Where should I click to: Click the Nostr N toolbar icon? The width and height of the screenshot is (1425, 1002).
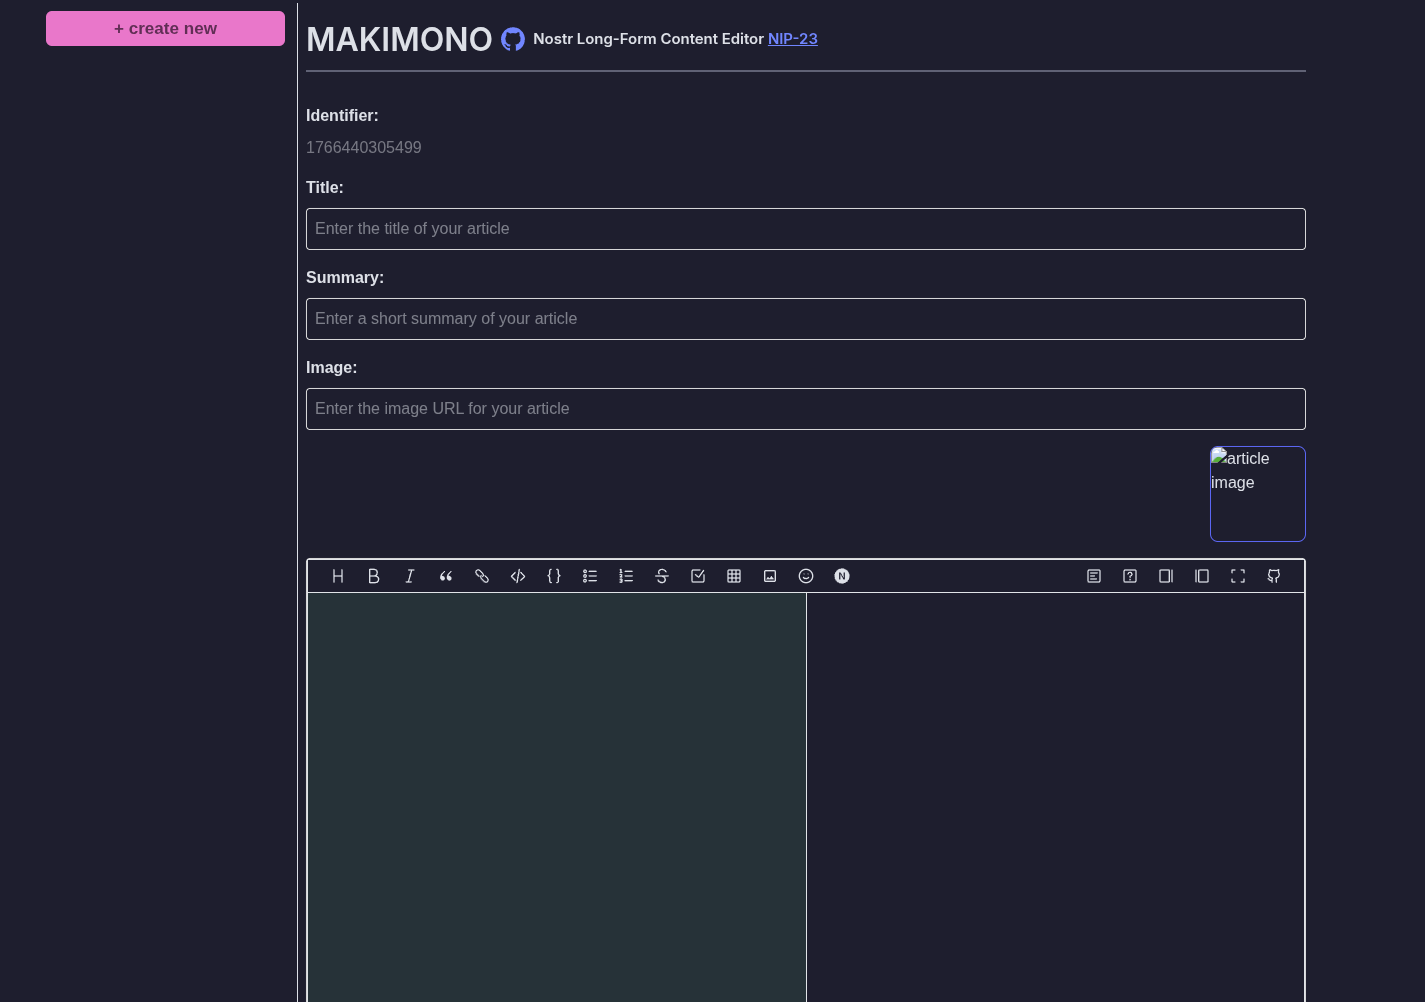click(842, 576)
